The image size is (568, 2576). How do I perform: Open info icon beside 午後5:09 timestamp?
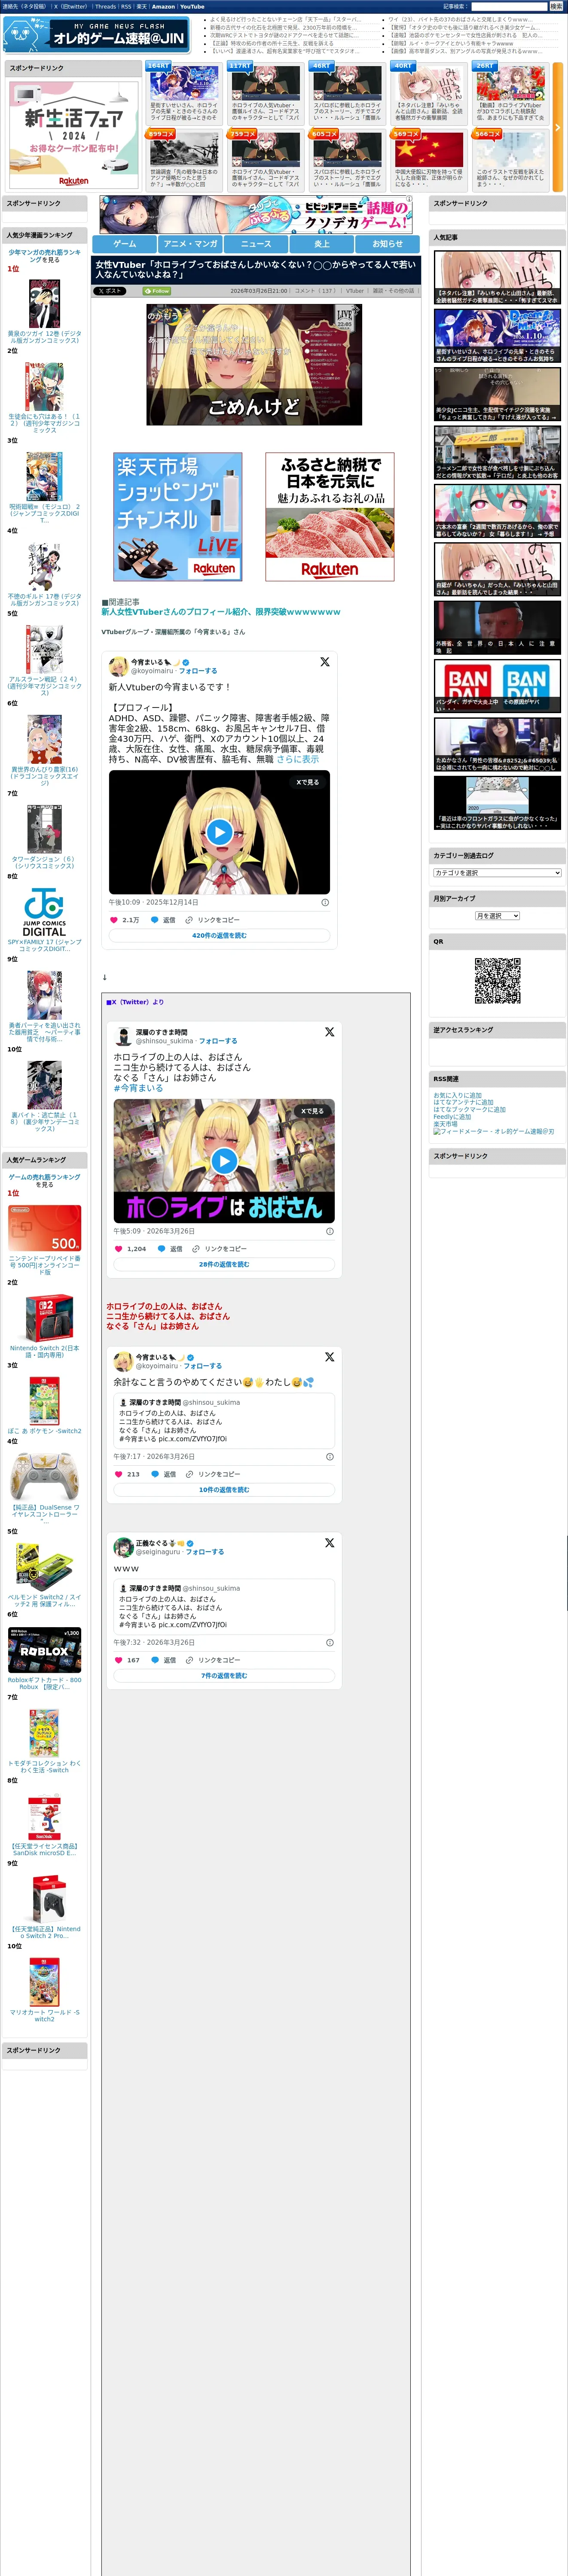[x=330, y=1231]
